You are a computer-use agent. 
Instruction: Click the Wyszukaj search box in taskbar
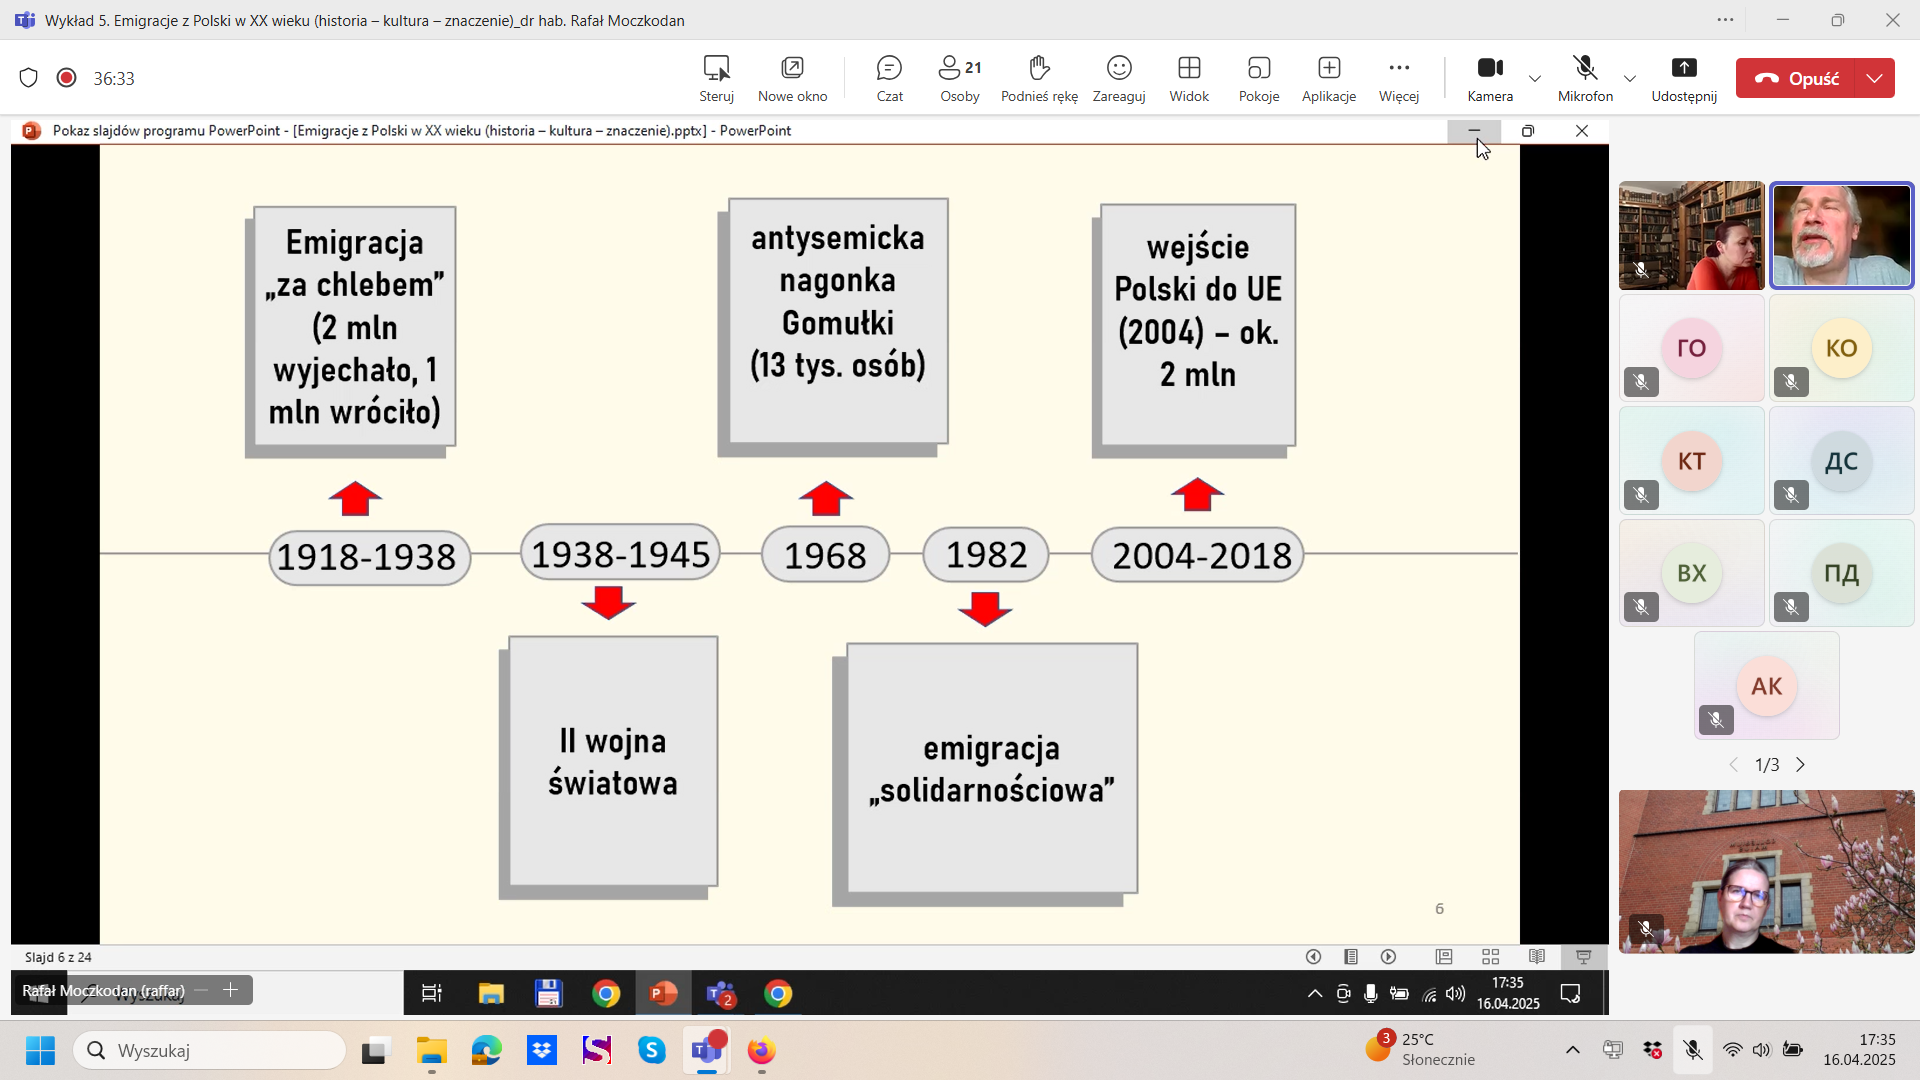pyautogui.click(x=210, y=1050)
